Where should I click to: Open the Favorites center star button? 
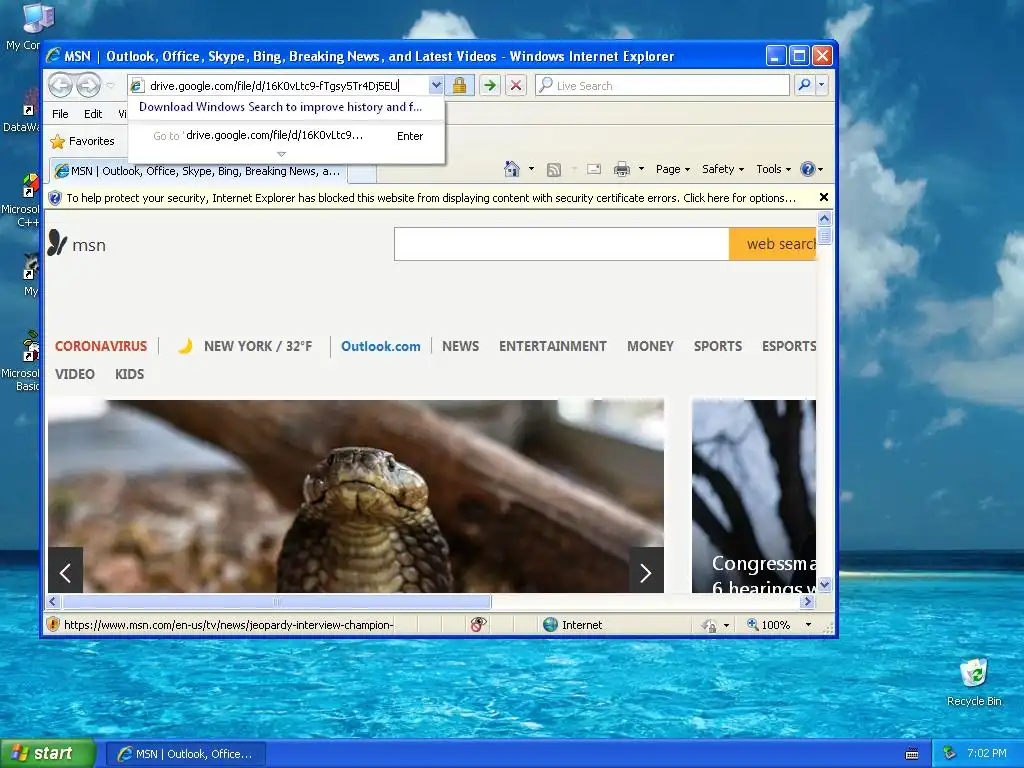click(82, 141)
